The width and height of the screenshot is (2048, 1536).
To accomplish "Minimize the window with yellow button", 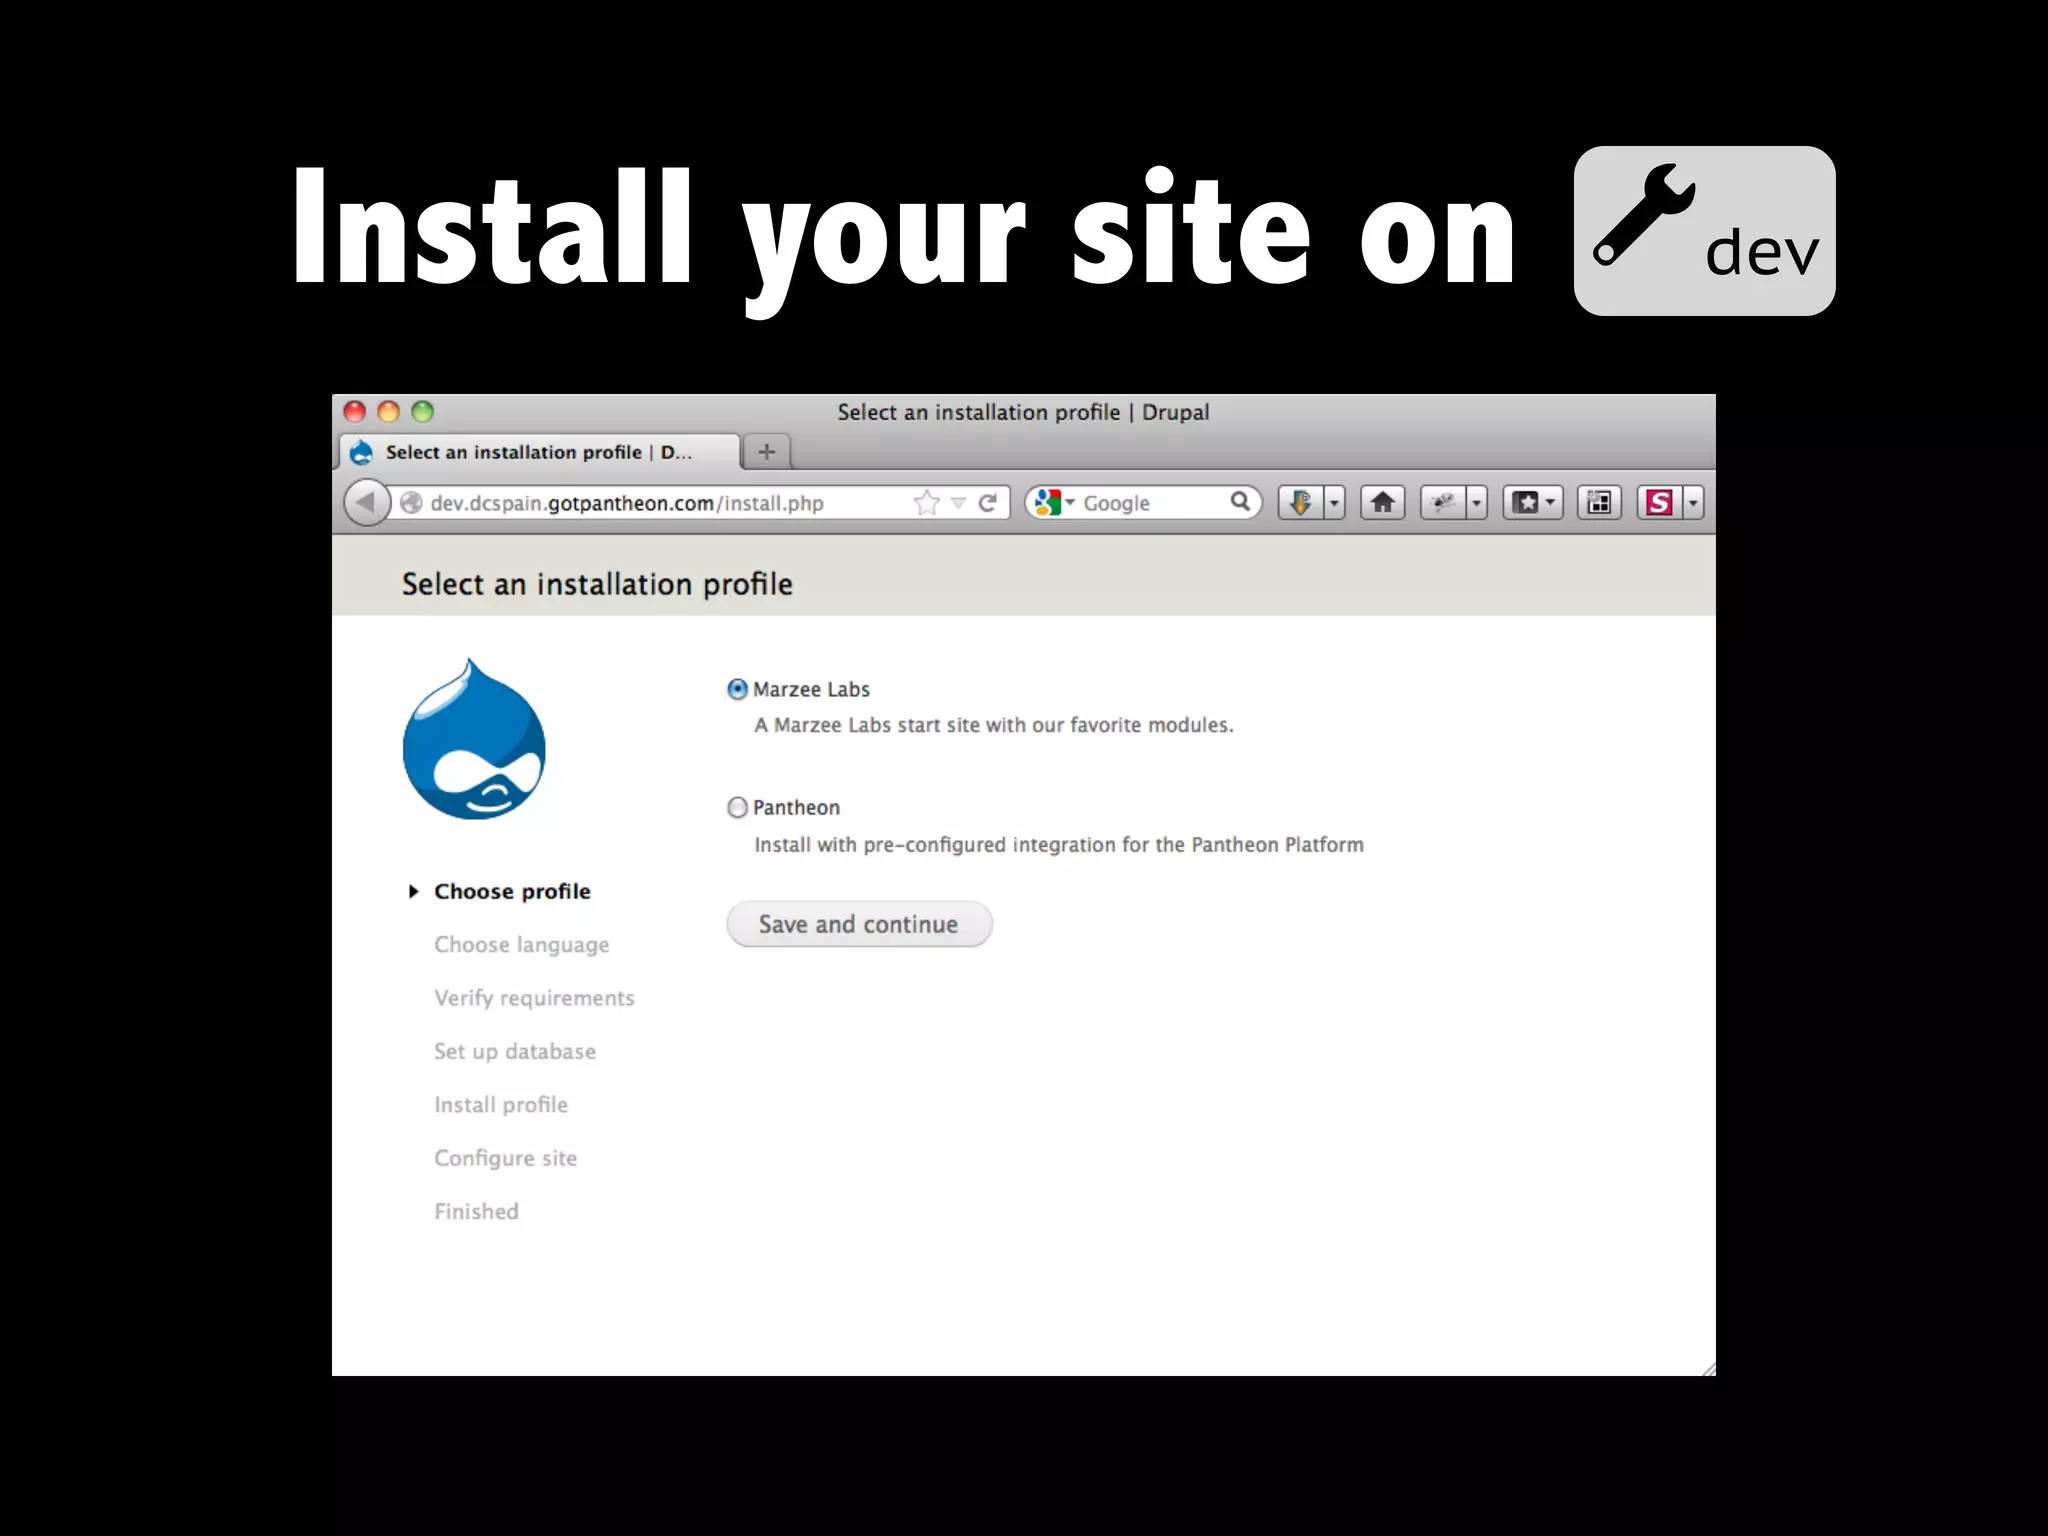I will pos(388,411).
